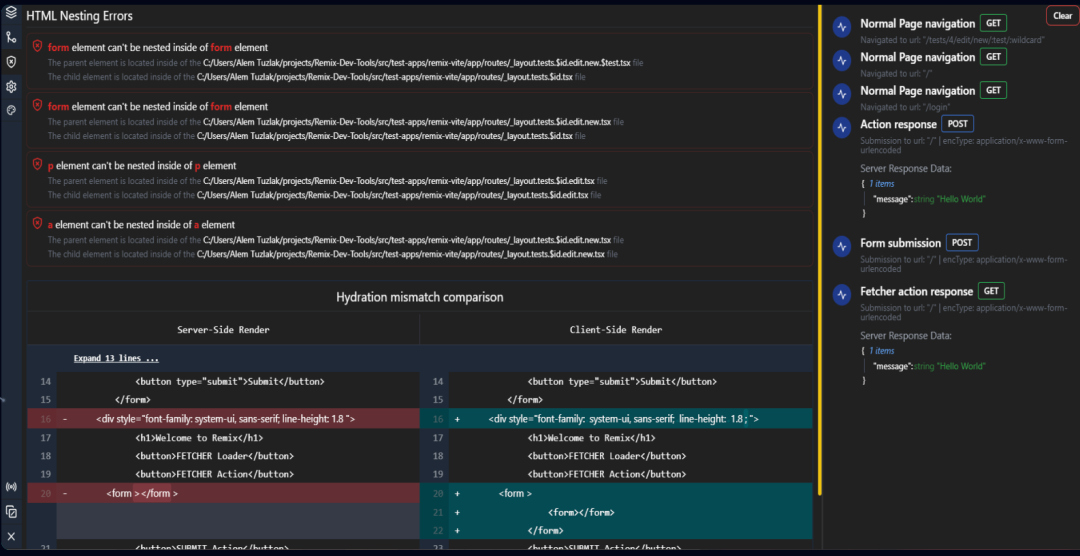Click "p element can't be nested" error title

[142, 166]
